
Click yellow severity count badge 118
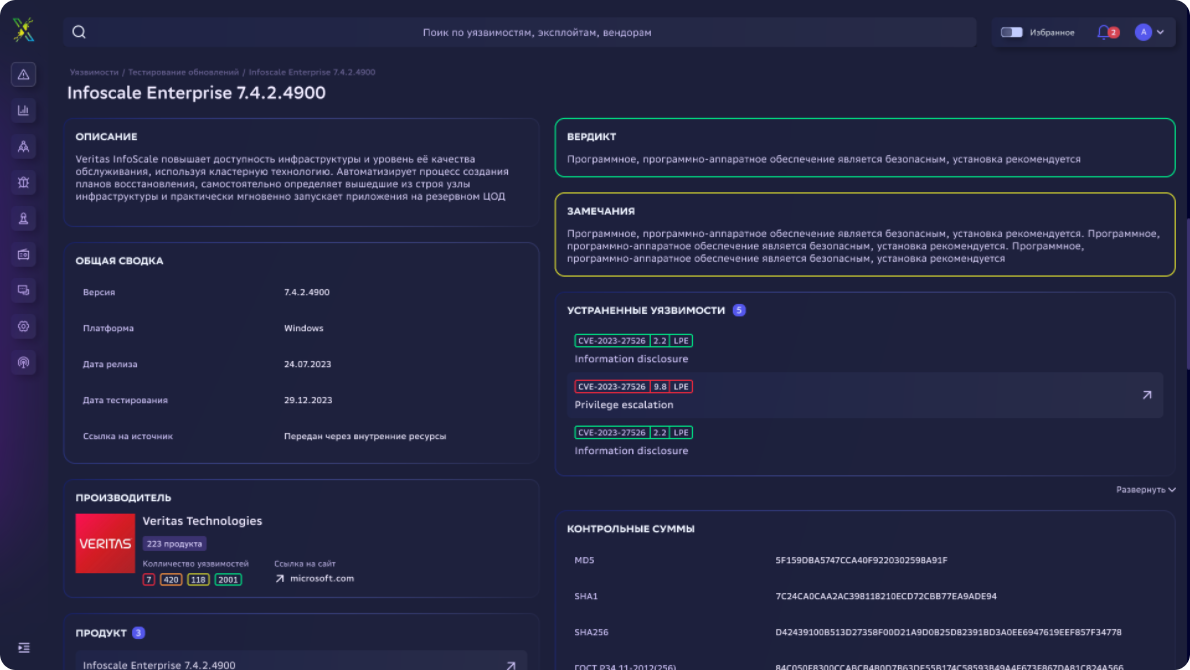coord(198,580)
